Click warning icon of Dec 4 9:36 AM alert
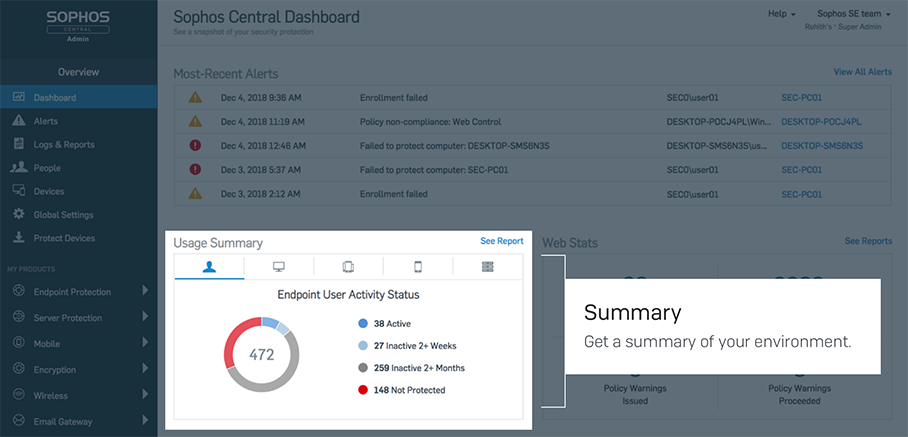The image size is (908, 437). 195,97
